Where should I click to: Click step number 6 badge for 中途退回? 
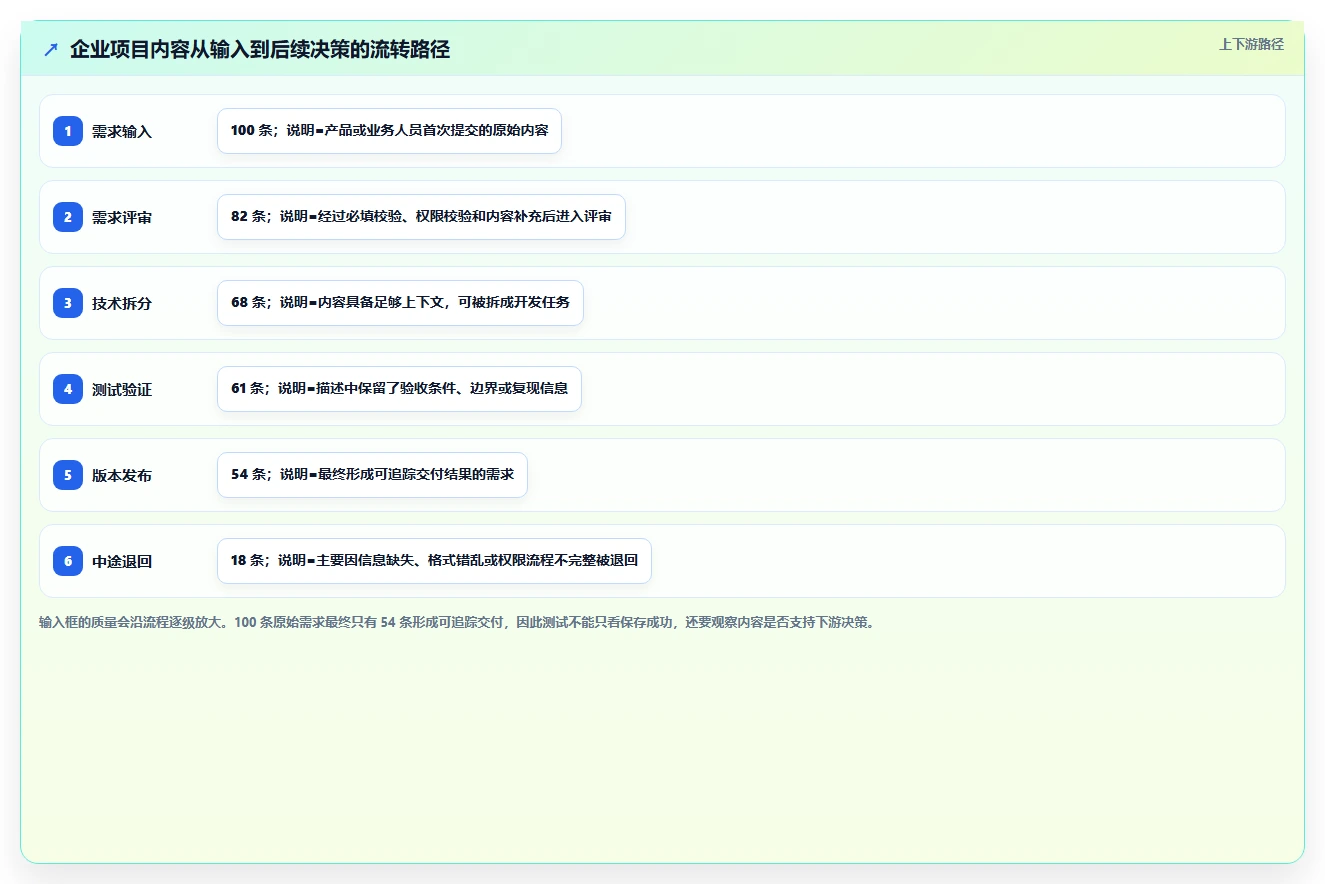tap(68, 561)
